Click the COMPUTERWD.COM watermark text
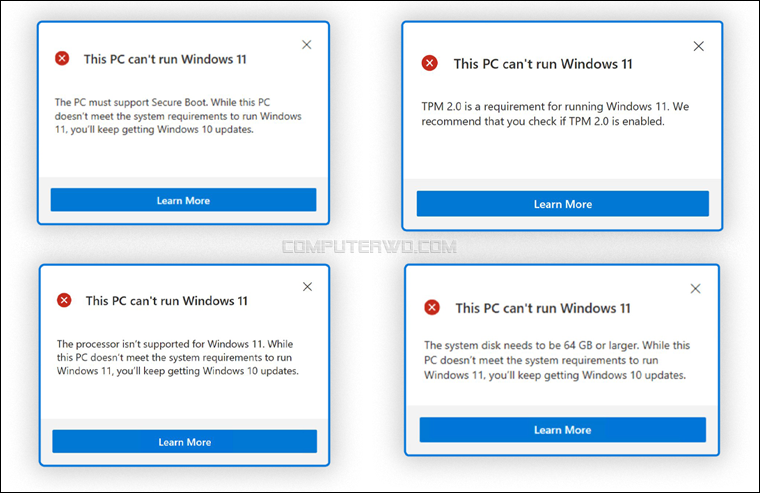Viewport: 760px width, 493px height. click(x=369, y=247)
